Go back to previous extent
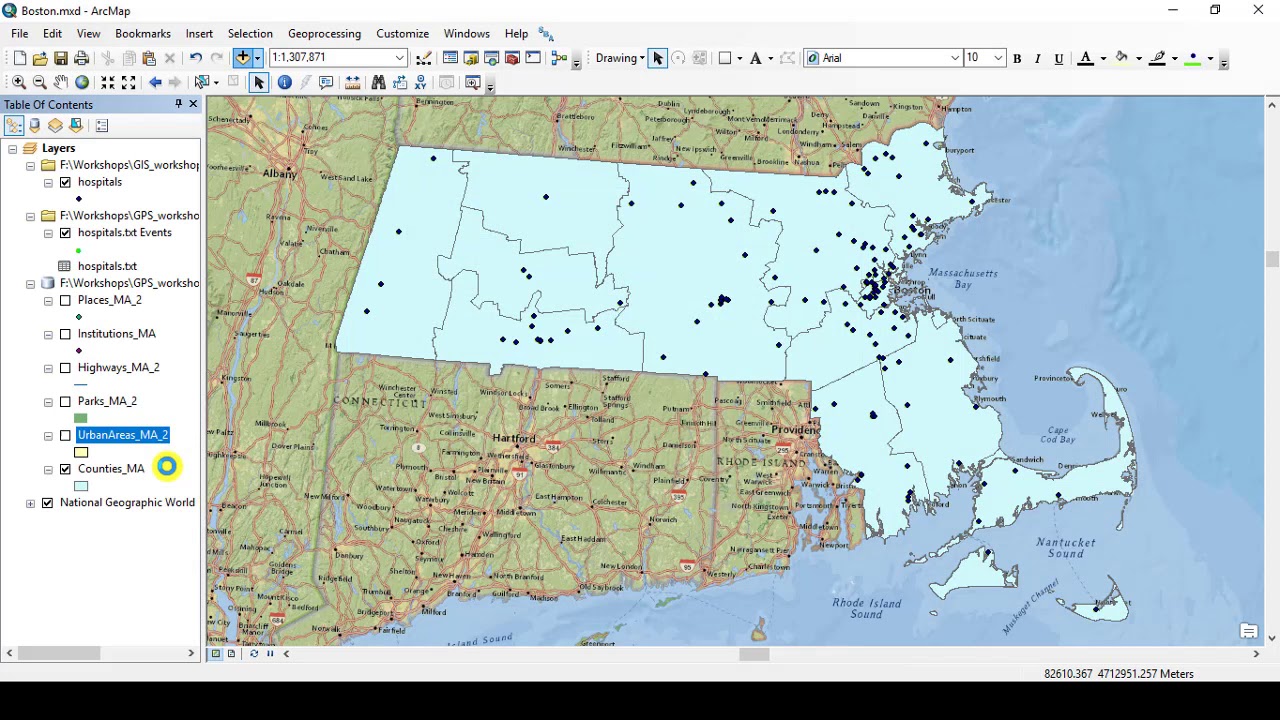Image resolution: width=1280 pixels, height=720 pixels. pyautogui.click(x=155, y=82)
